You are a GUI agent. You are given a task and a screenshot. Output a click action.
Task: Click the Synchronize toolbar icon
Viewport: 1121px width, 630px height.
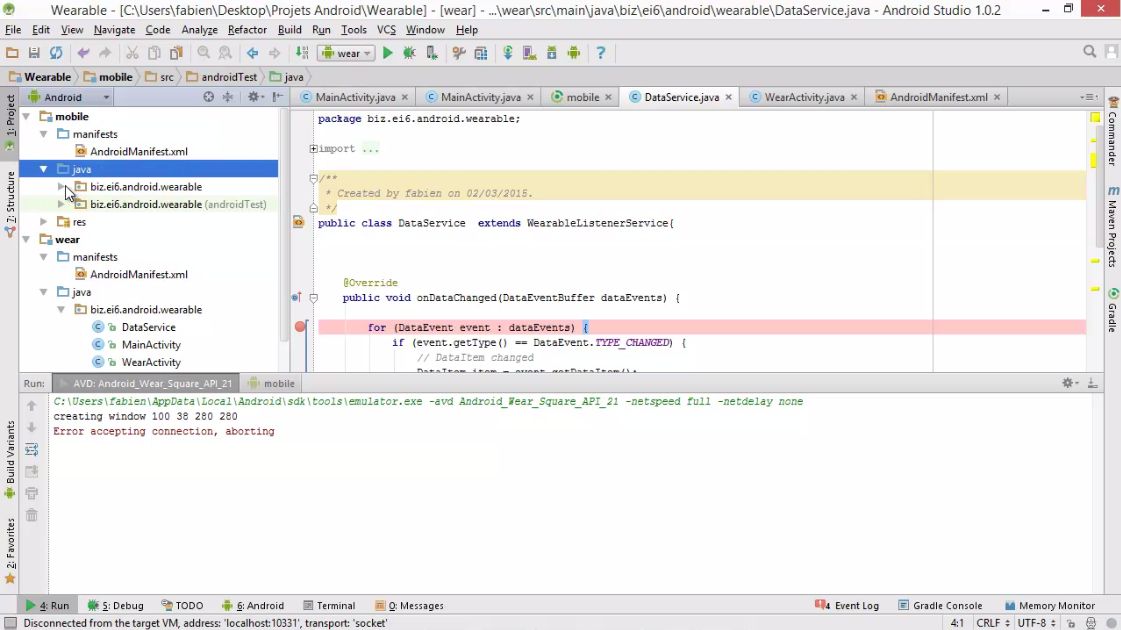55,51
